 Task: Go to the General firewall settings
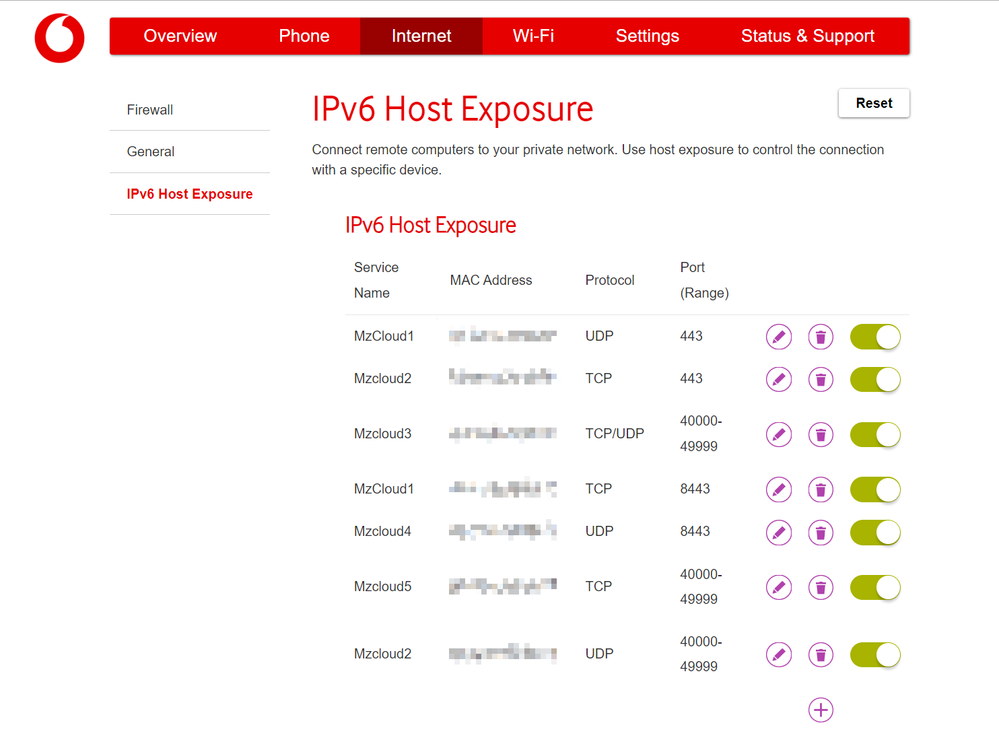coord(151,152)
